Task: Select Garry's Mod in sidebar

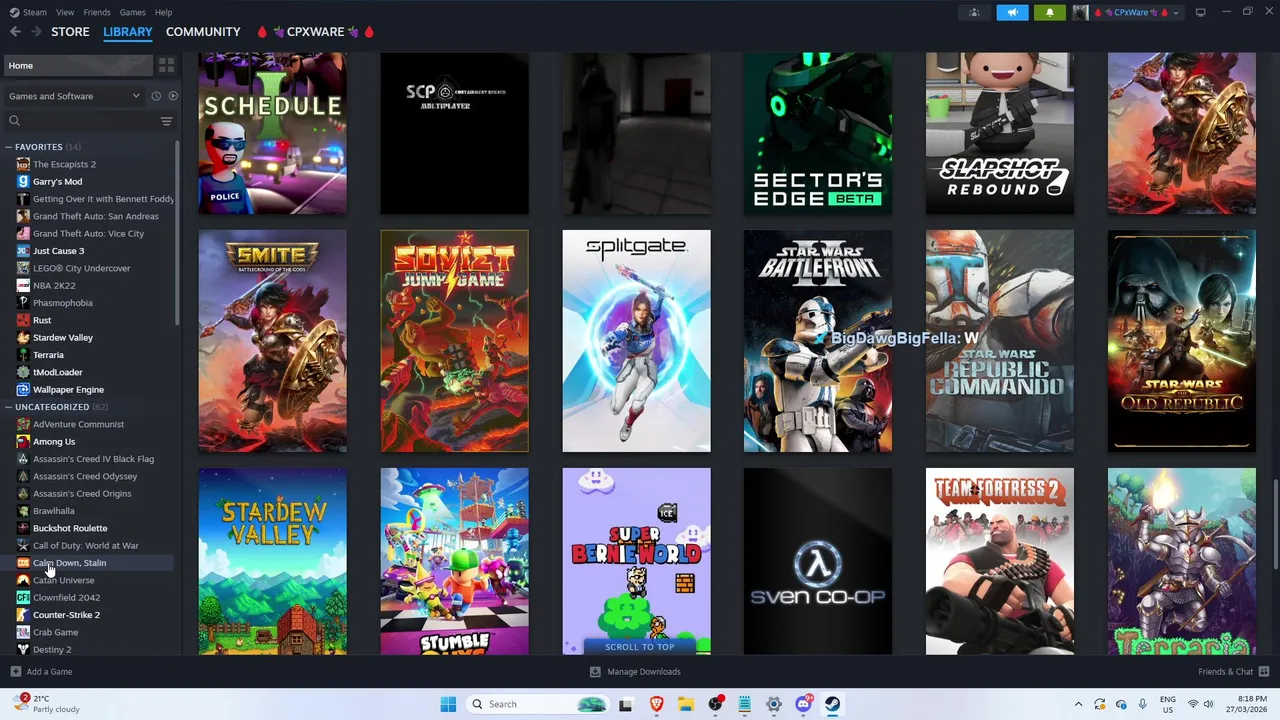Action: pos(57,181)
